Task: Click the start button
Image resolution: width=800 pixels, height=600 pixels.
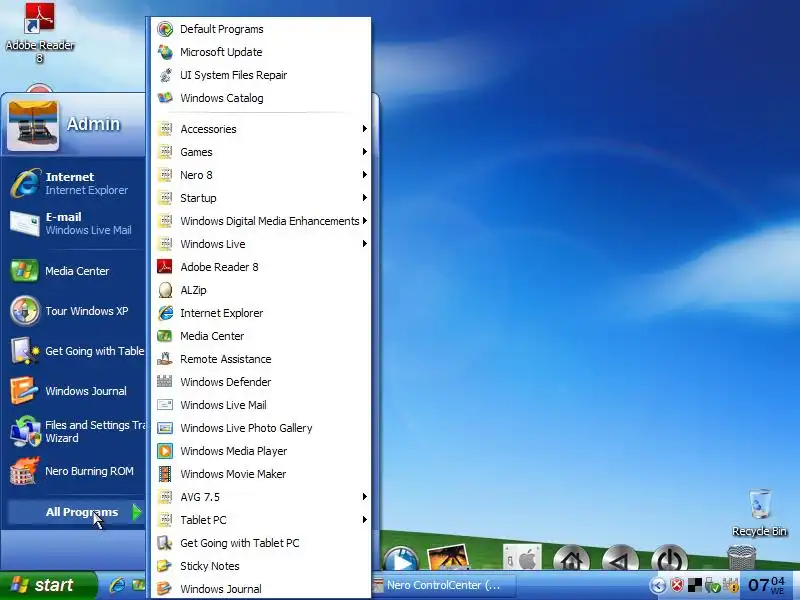Action: pos(47,585)
